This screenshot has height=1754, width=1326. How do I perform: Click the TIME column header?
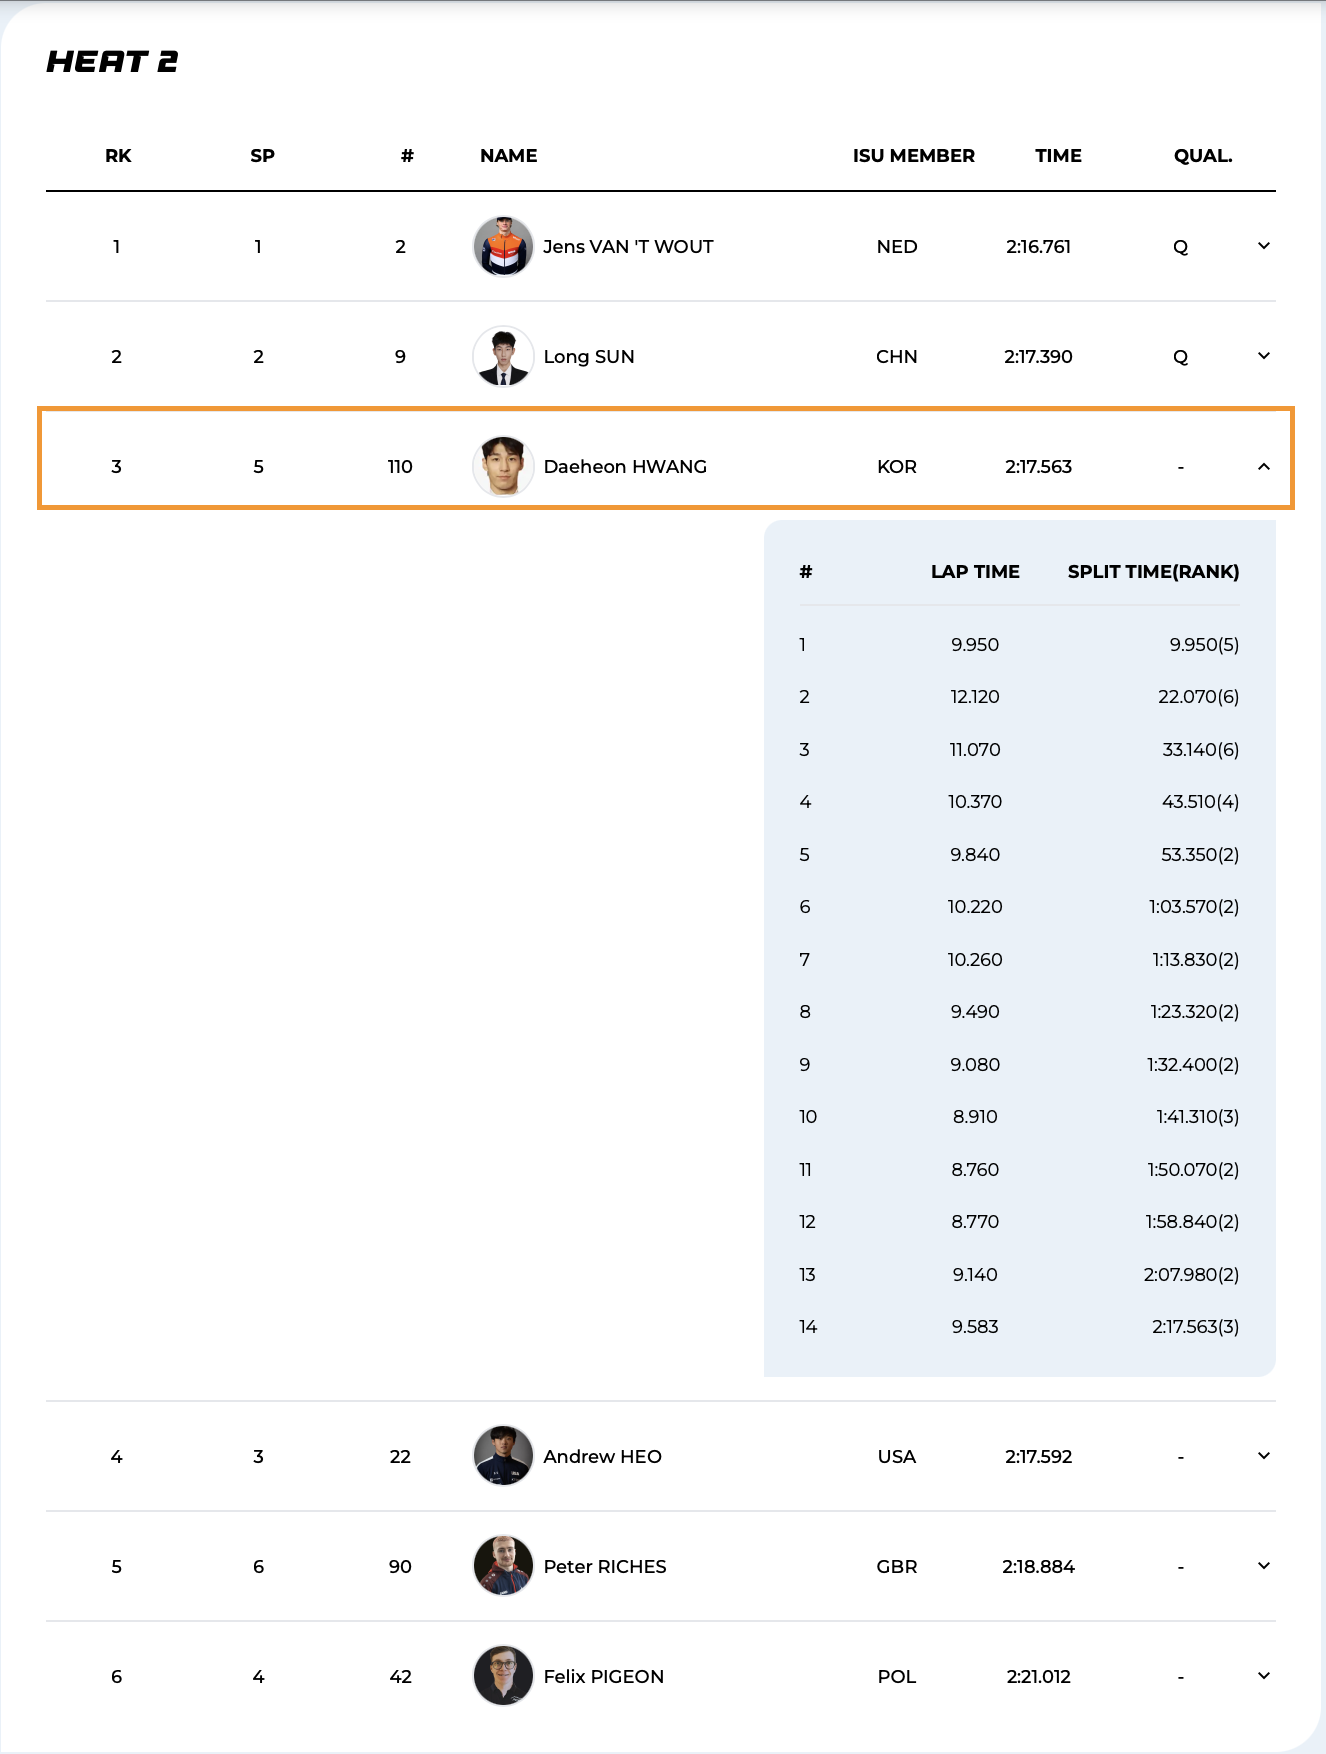pos(1058,156)
